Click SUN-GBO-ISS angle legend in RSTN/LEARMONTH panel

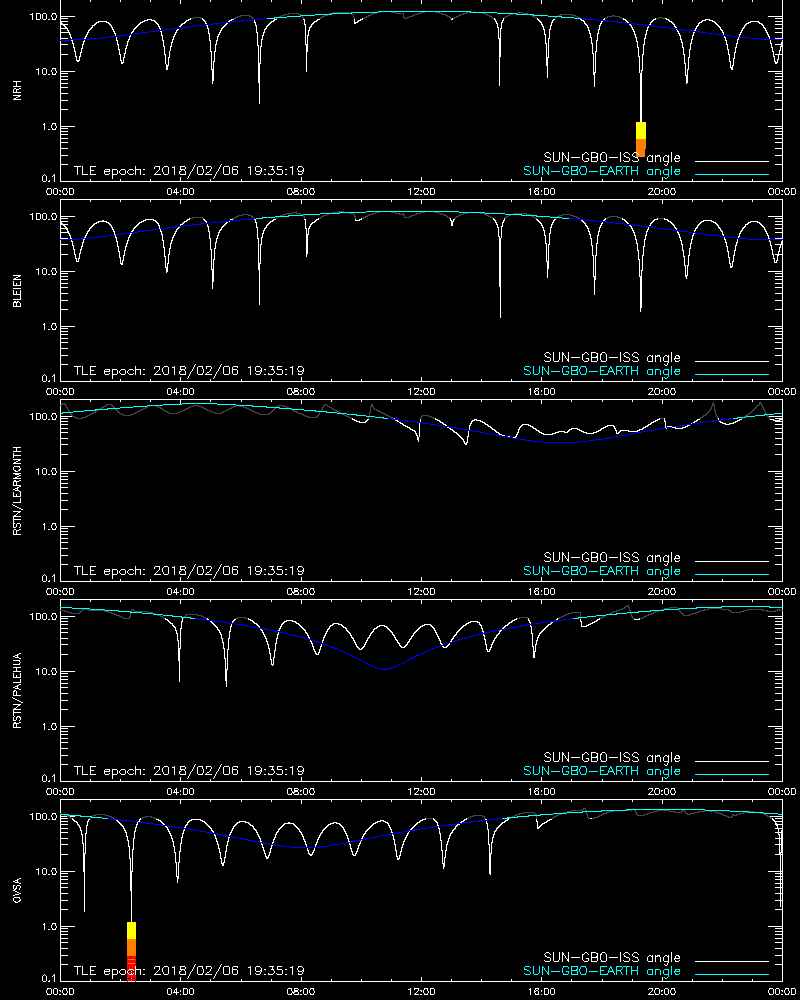point(612,557)
